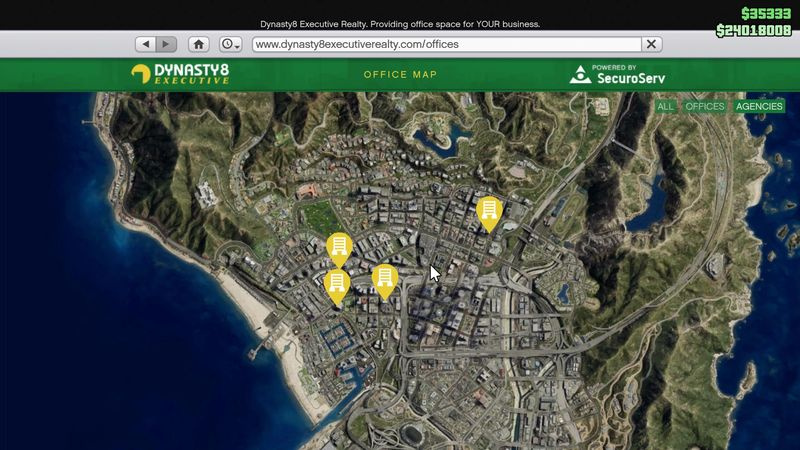Click the bank balance amount $24018008

pyautogui.click(x=754, y=31)
